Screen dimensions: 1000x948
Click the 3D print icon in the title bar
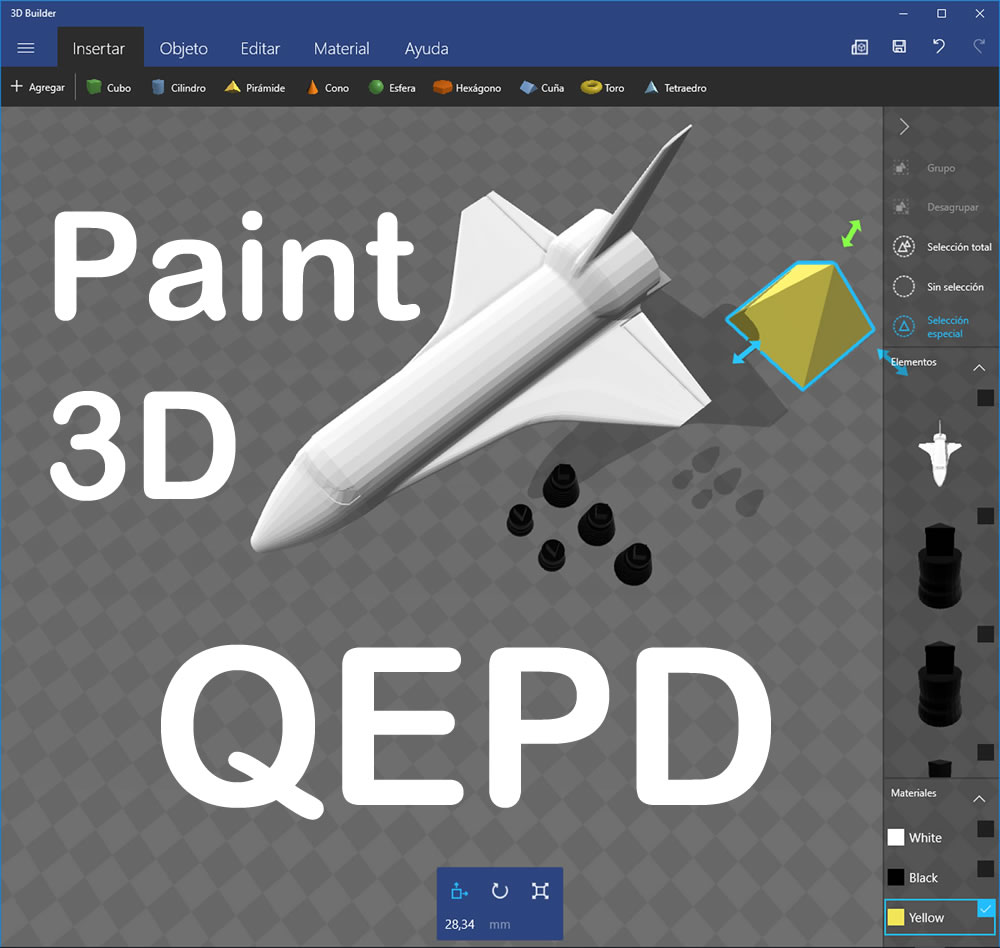pos(860,47)
